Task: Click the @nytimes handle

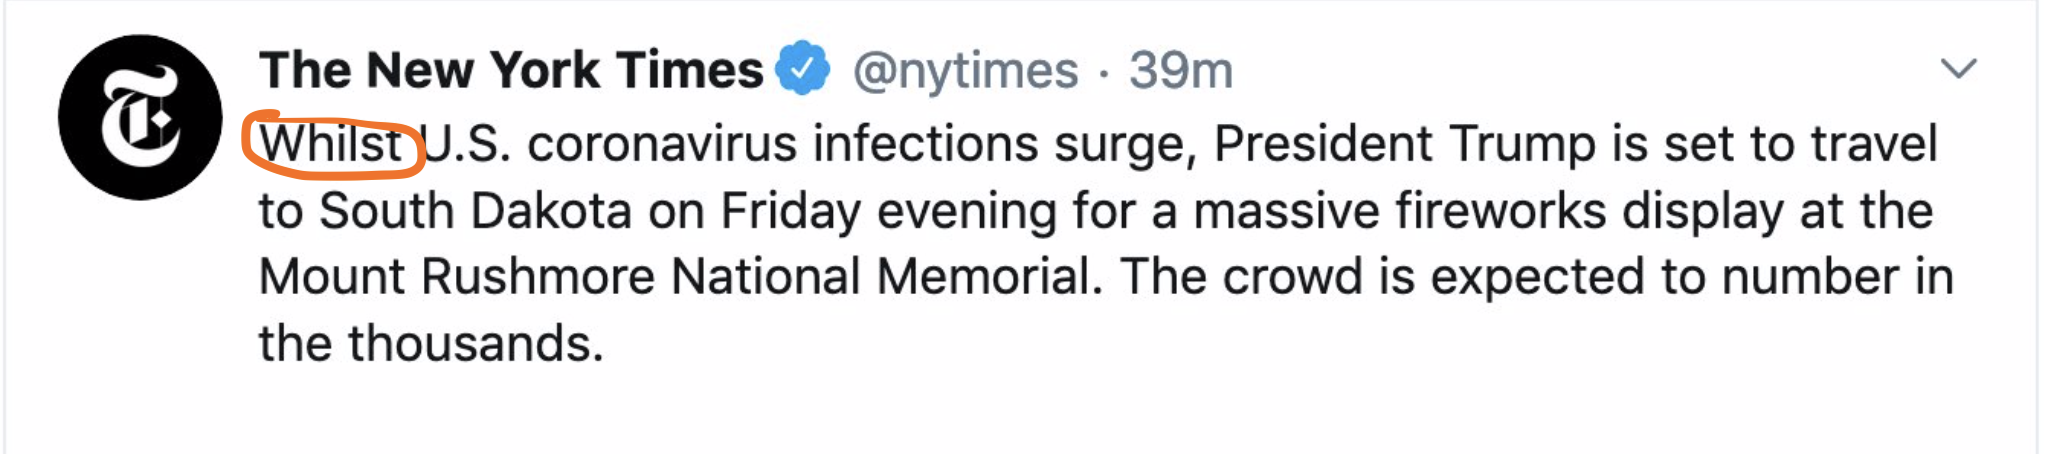Action: click(x=965, y=70)
